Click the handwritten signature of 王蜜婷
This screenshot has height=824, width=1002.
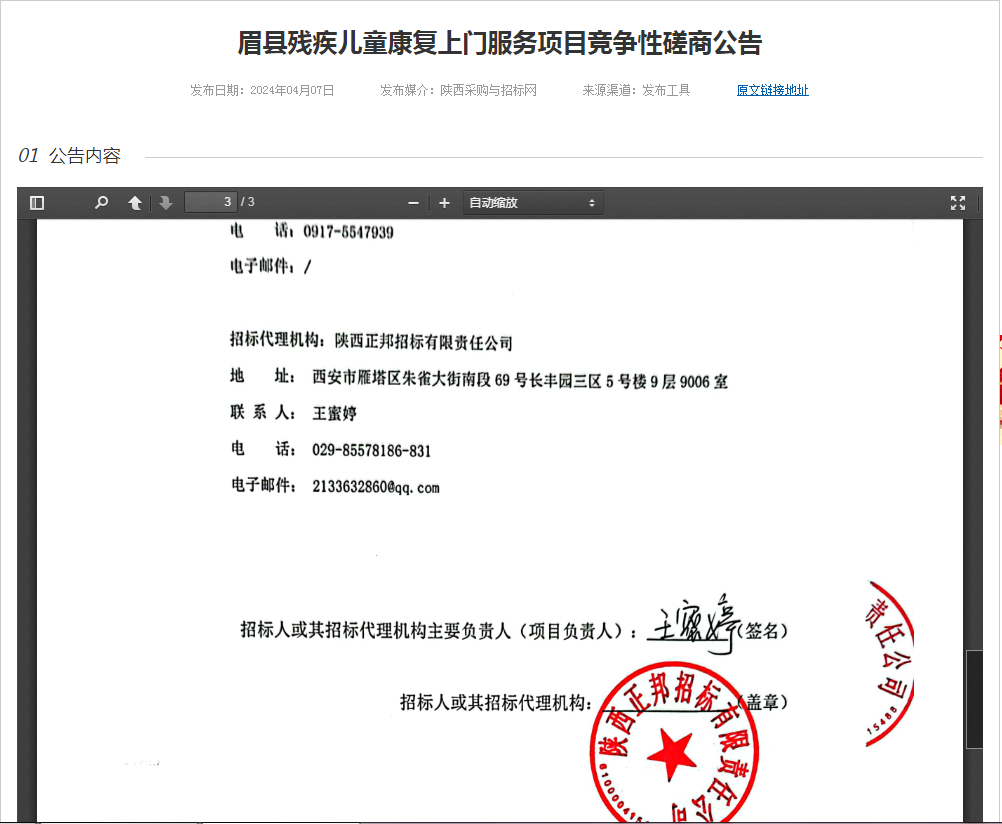pos(695,623)
